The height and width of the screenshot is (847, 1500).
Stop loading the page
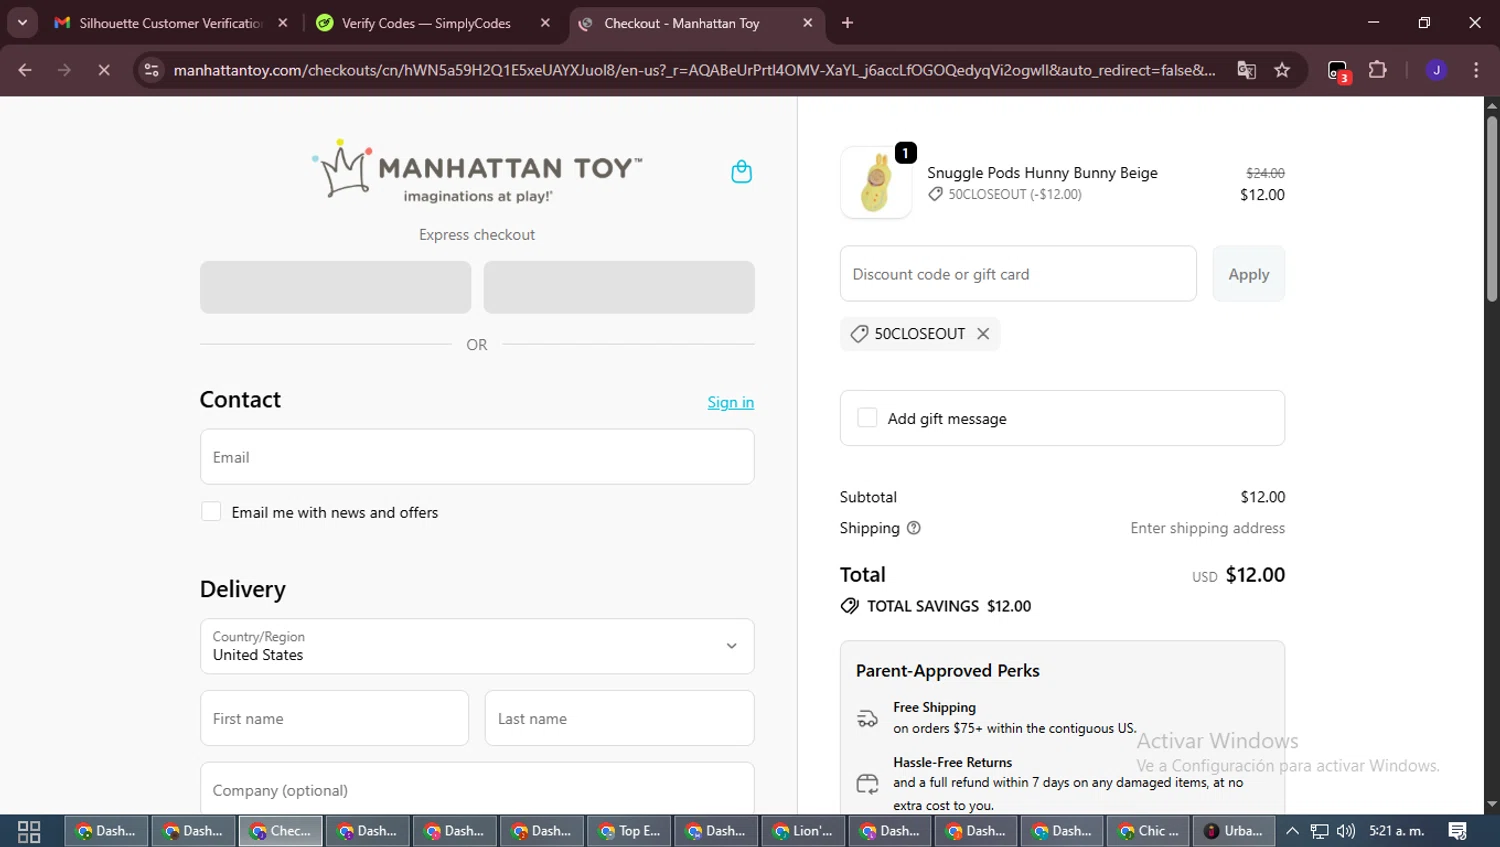[103, 70]
